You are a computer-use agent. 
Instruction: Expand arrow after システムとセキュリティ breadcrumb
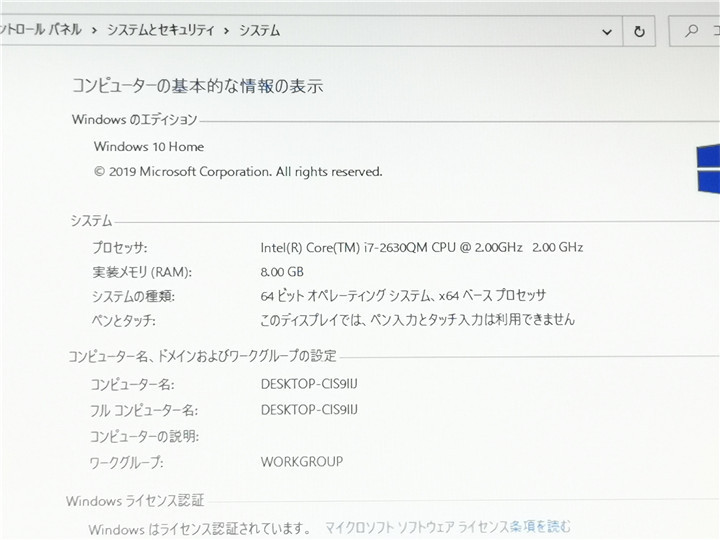point(226,31)
